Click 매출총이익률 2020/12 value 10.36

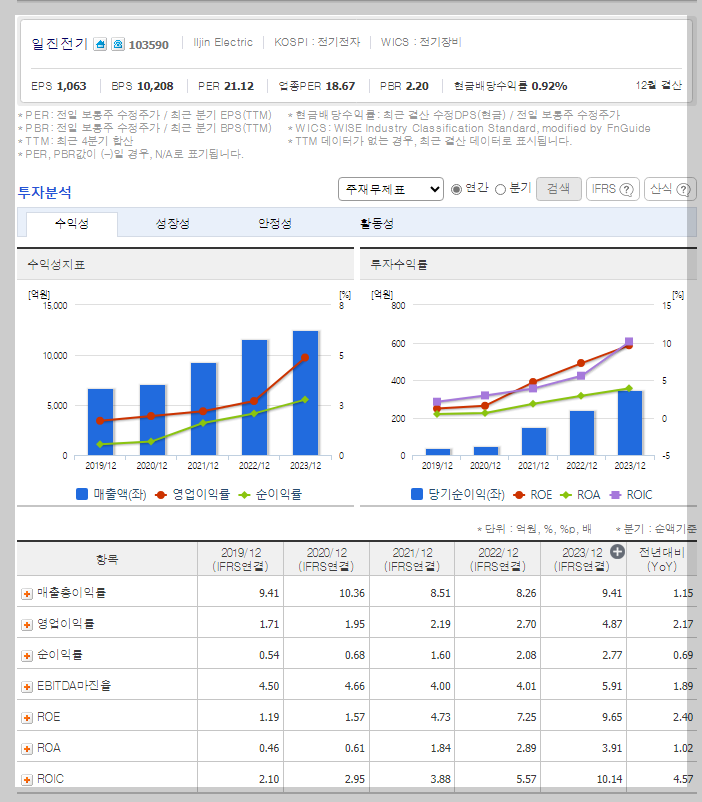coord(352,593)
